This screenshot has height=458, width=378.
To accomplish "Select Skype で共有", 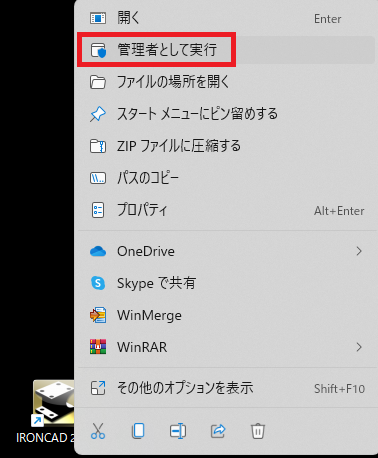I will click(227, 283).
